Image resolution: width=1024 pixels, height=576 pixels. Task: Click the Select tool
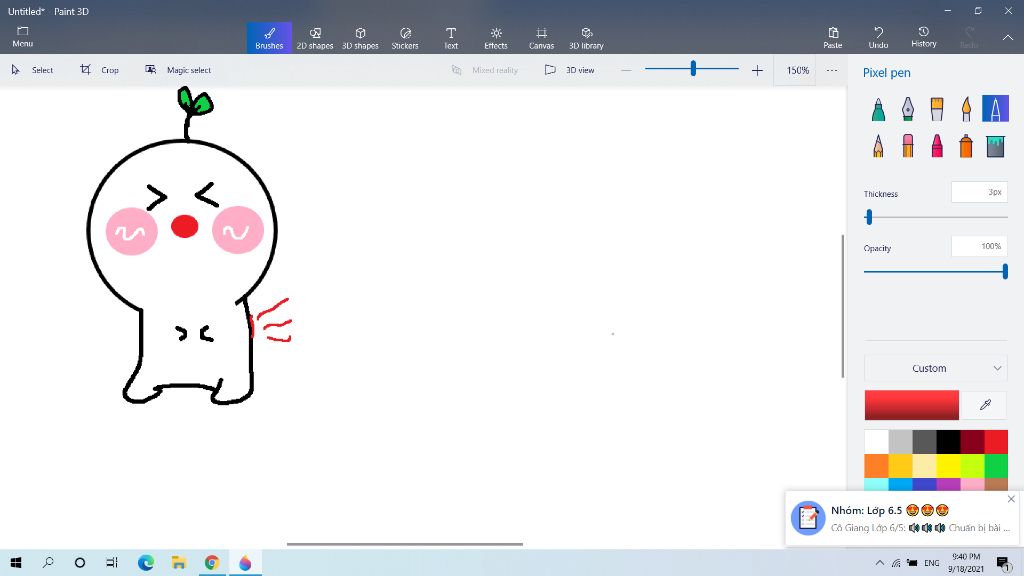(x=32, y=70)
